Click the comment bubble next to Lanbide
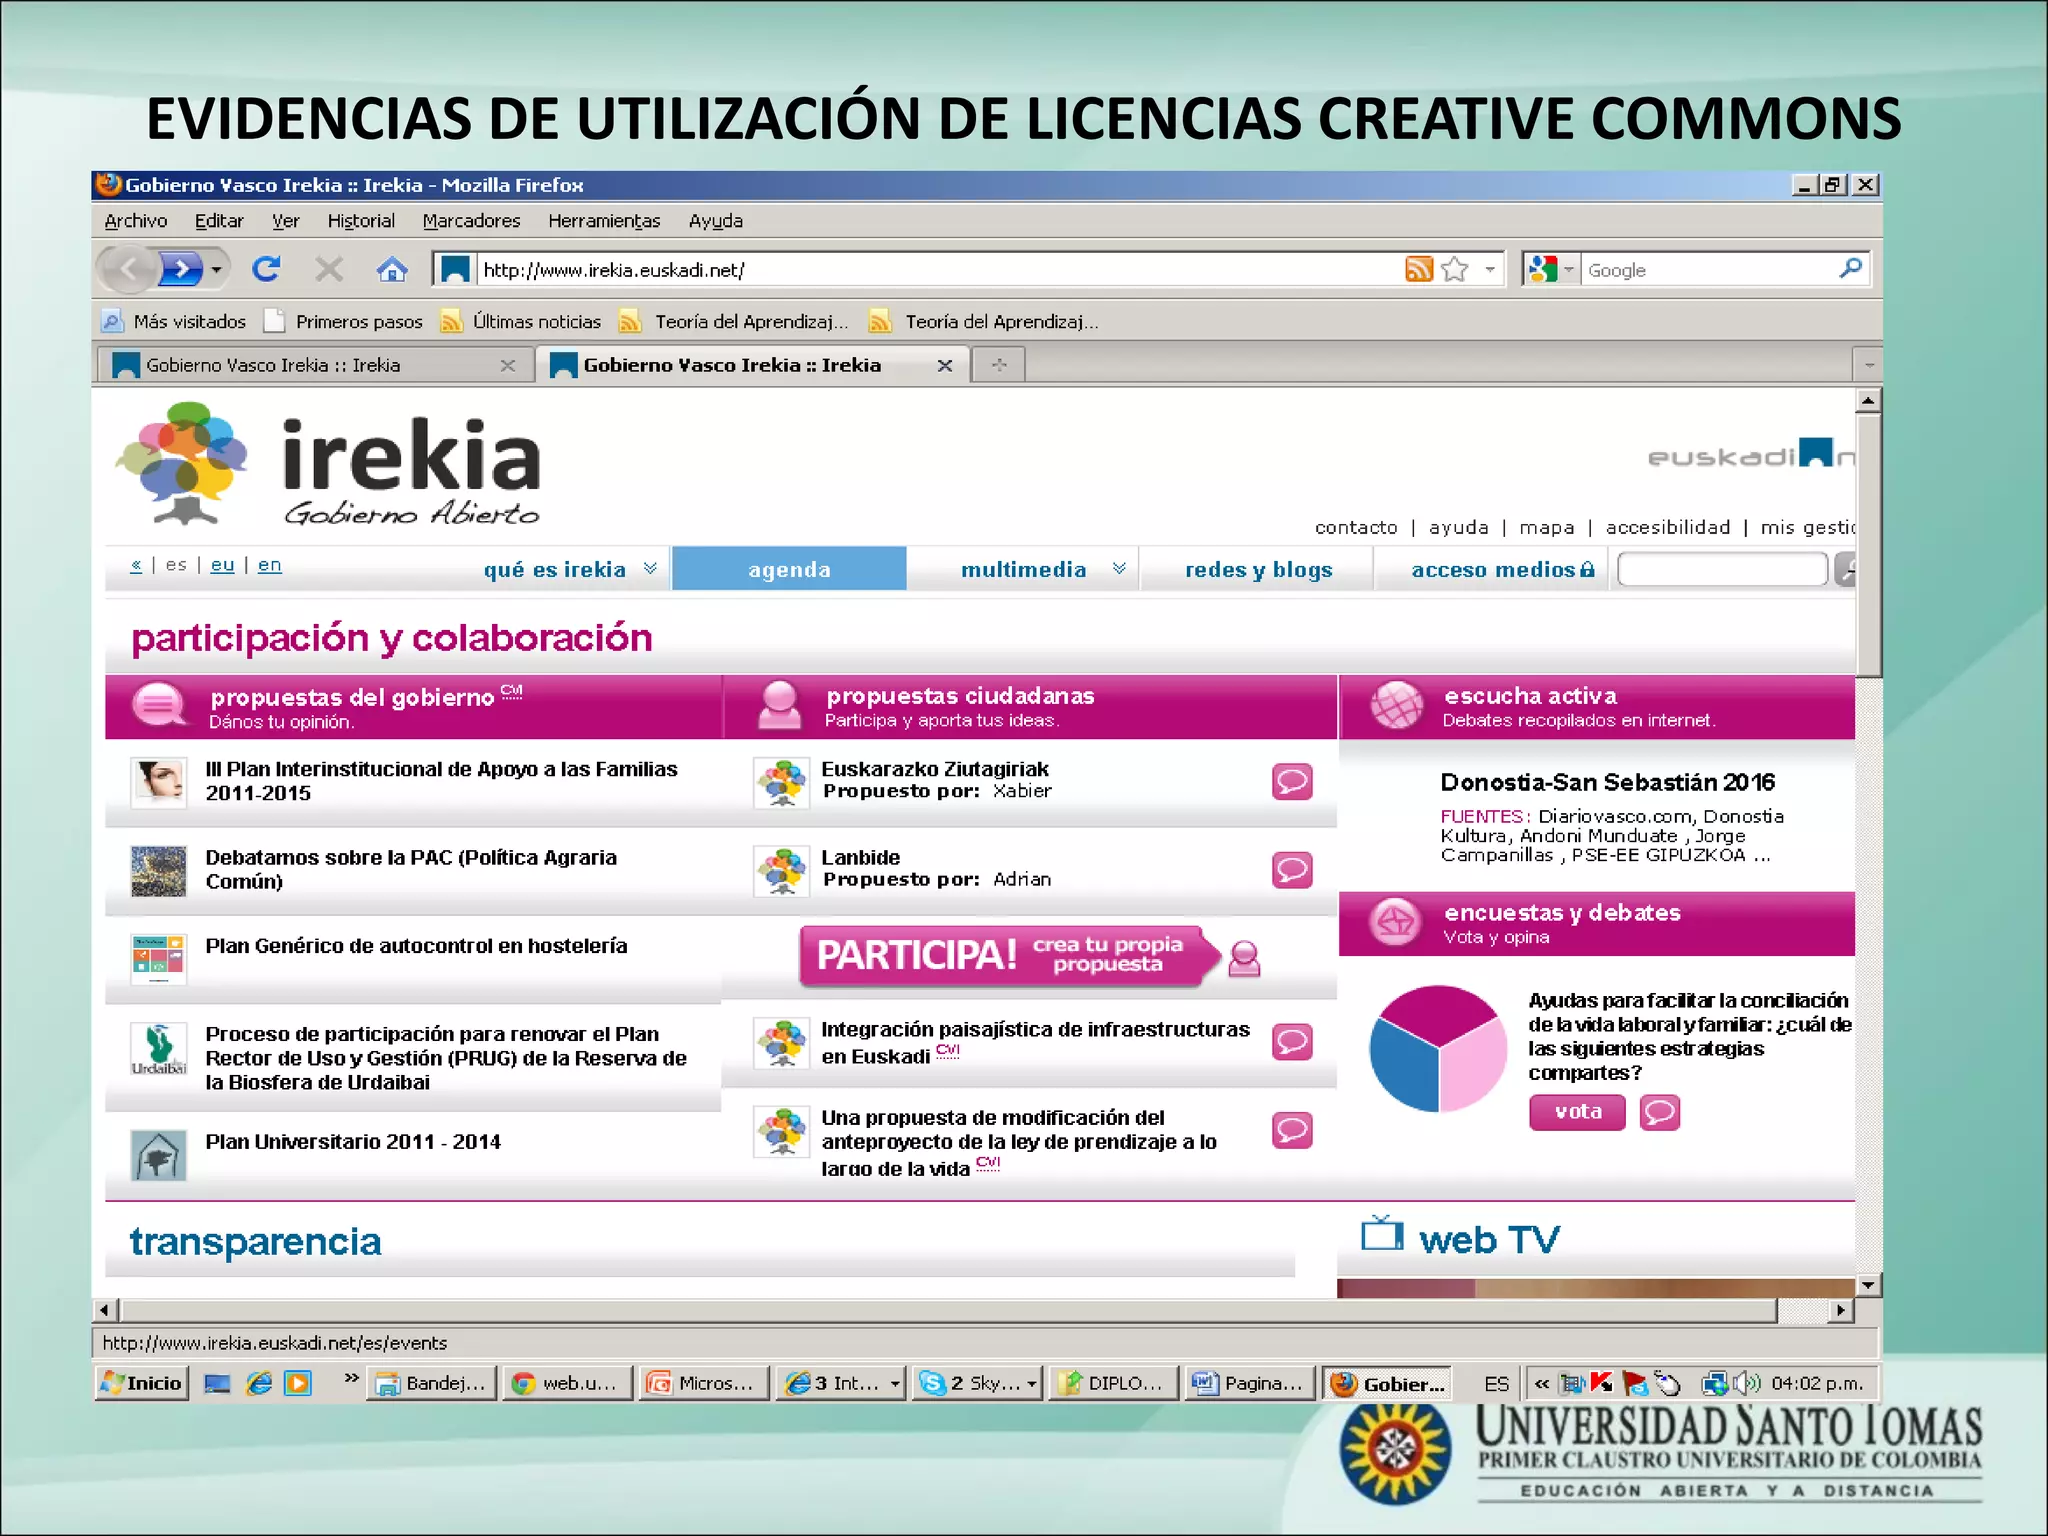The height and width of the screenshot is (1536, 2048). tap(1292, 868)
